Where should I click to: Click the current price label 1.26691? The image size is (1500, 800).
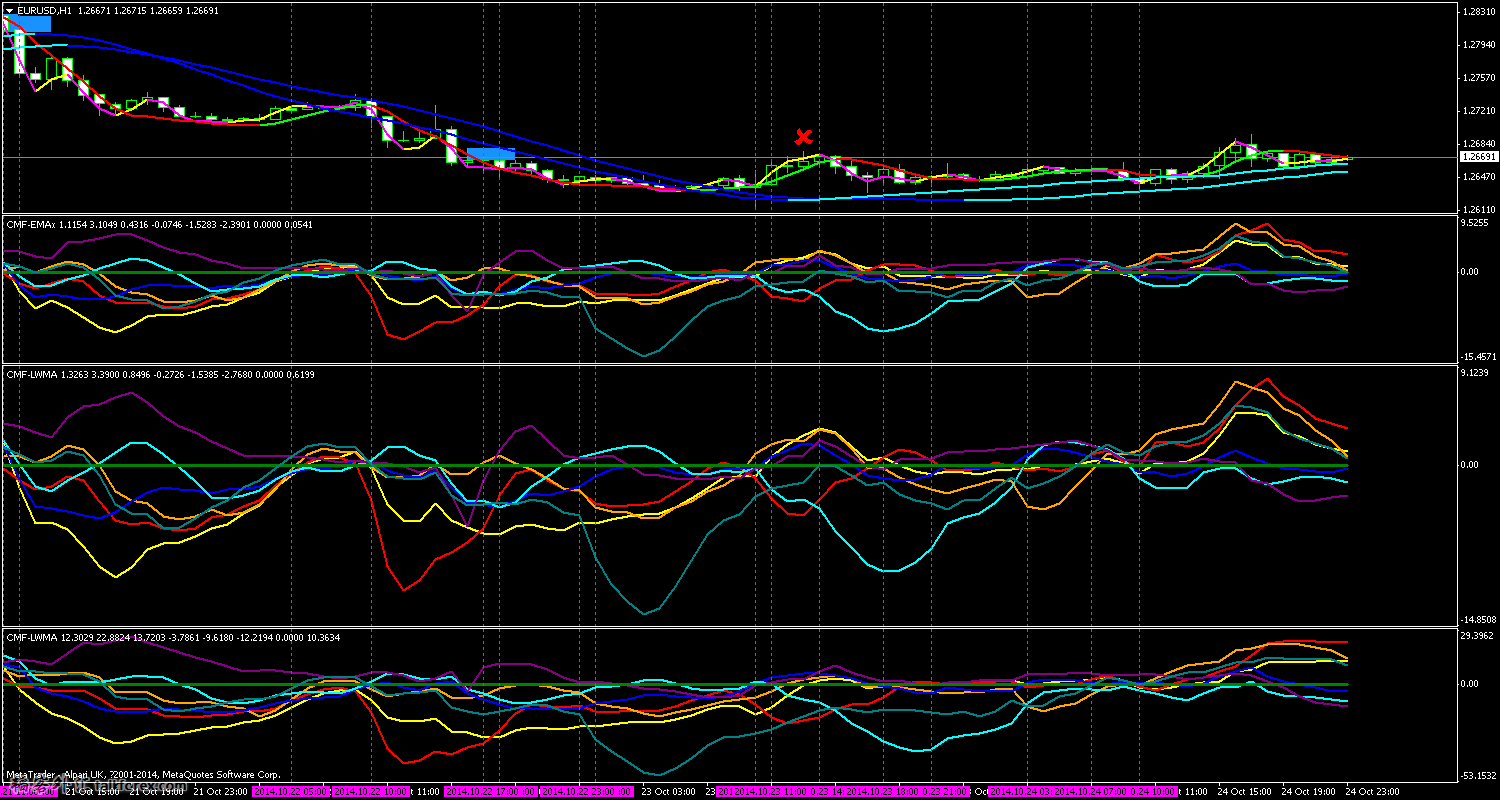(1478, 157)
